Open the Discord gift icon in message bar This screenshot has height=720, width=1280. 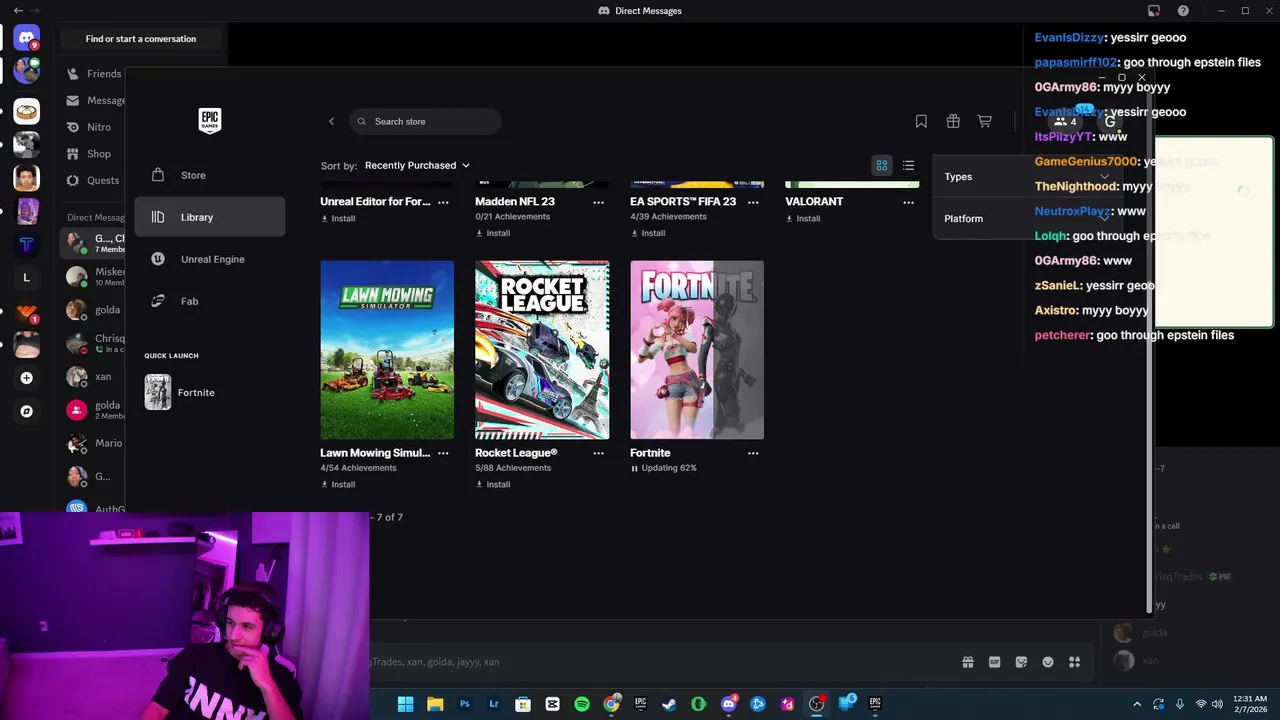(x=968, y=662)
